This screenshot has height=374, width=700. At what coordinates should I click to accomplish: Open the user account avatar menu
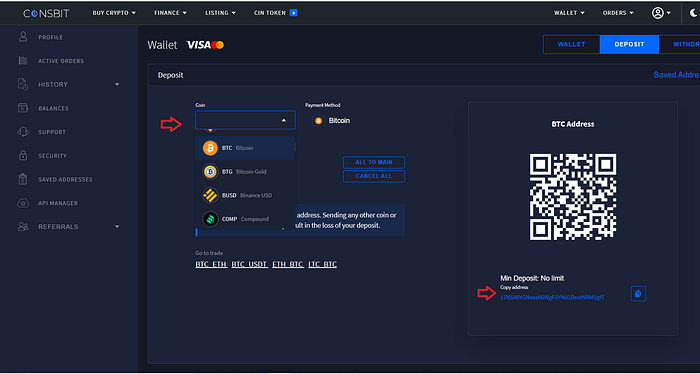[661, 13]
